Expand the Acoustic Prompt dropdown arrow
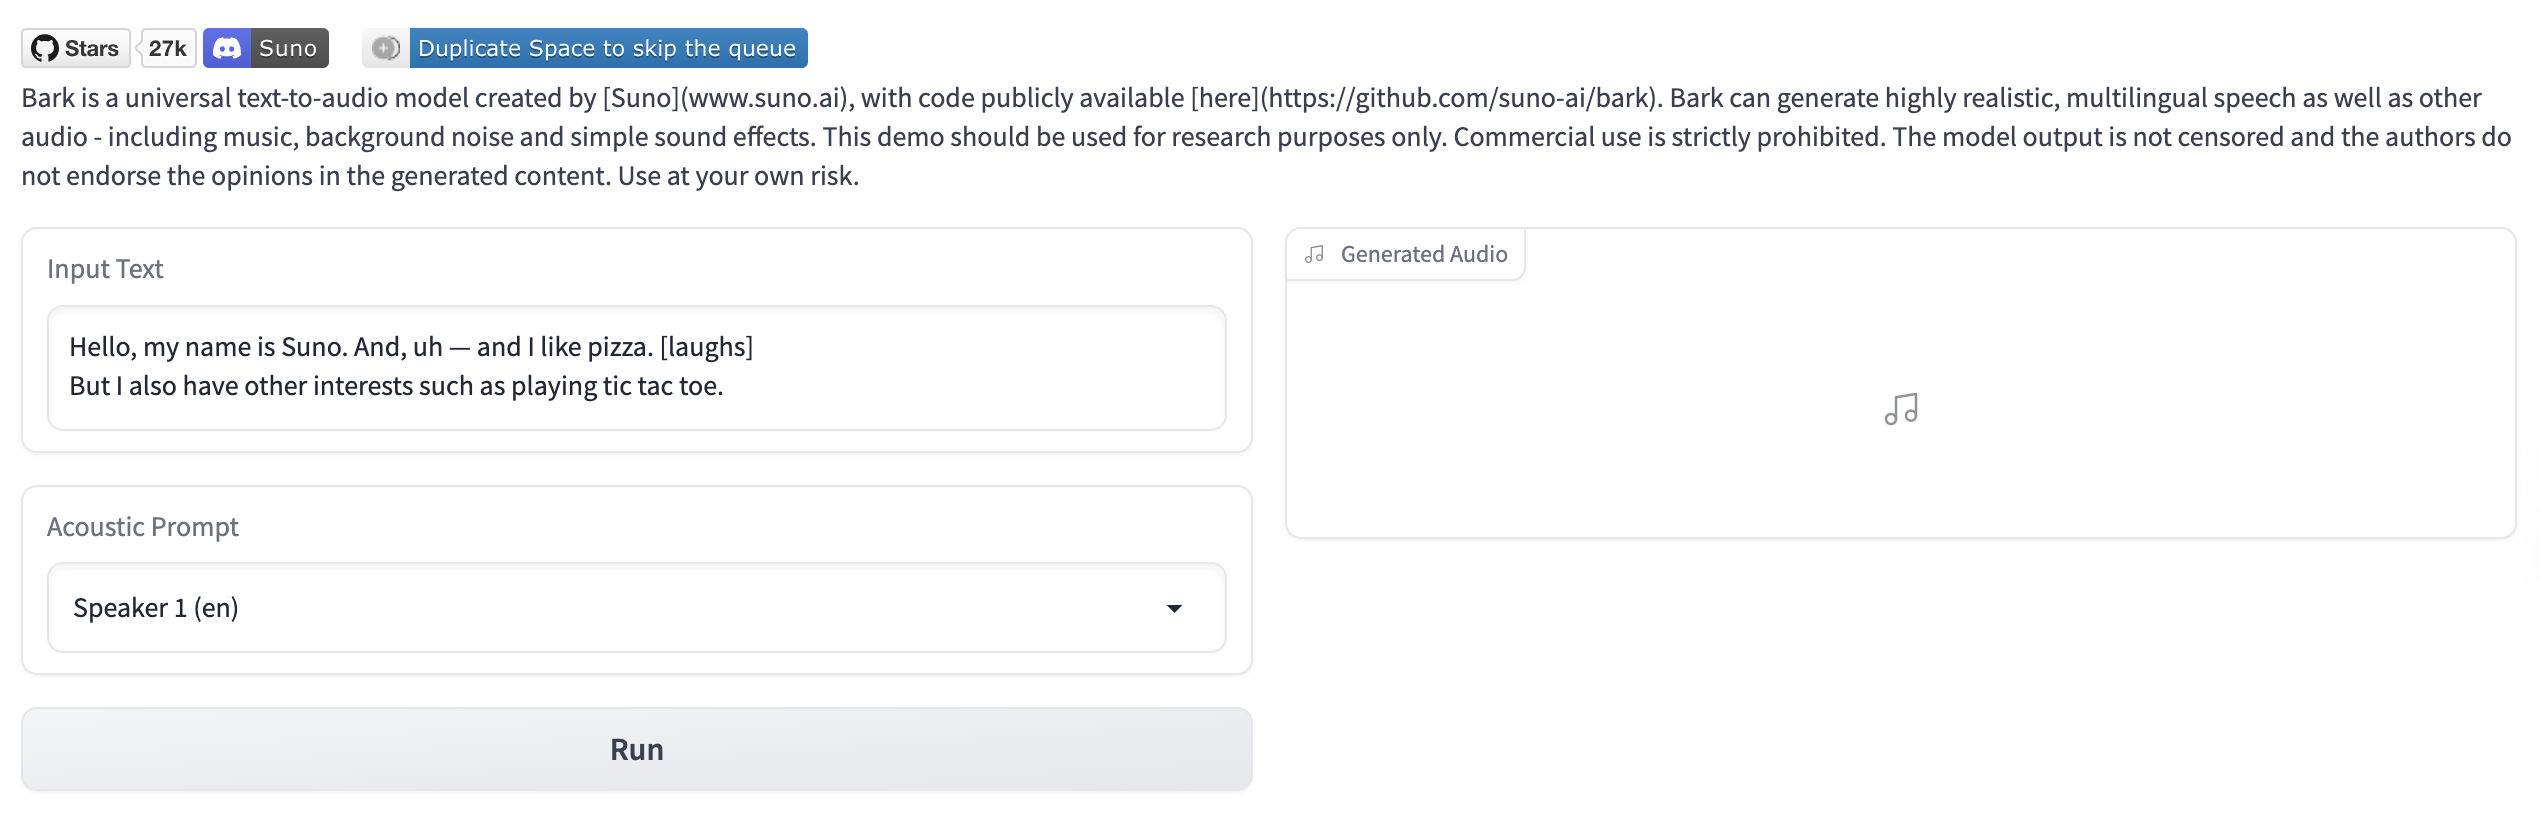Viewport: 2540px width, 818px height. click(1174, 608)
